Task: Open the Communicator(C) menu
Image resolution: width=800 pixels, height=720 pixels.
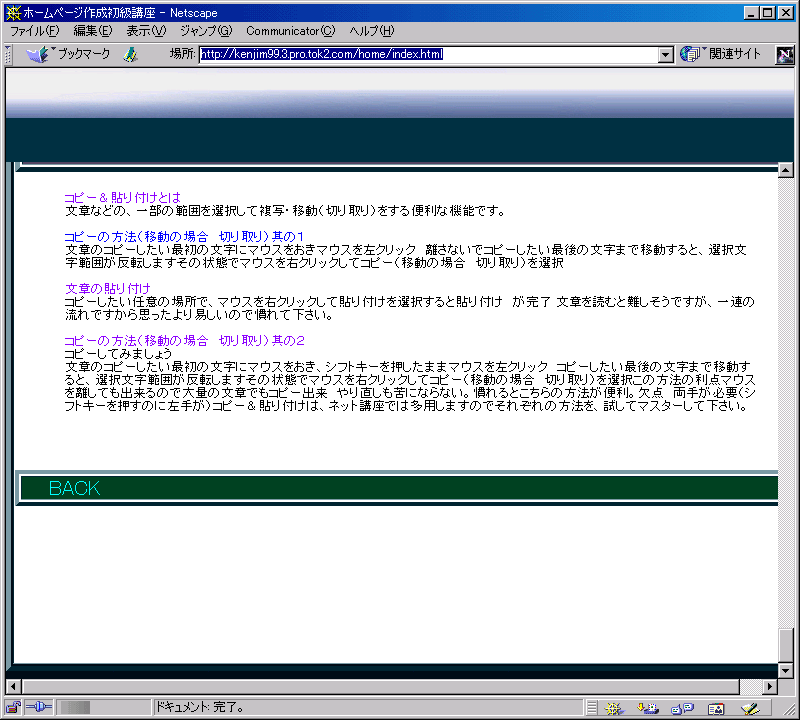Action: [x=291, y=31]
